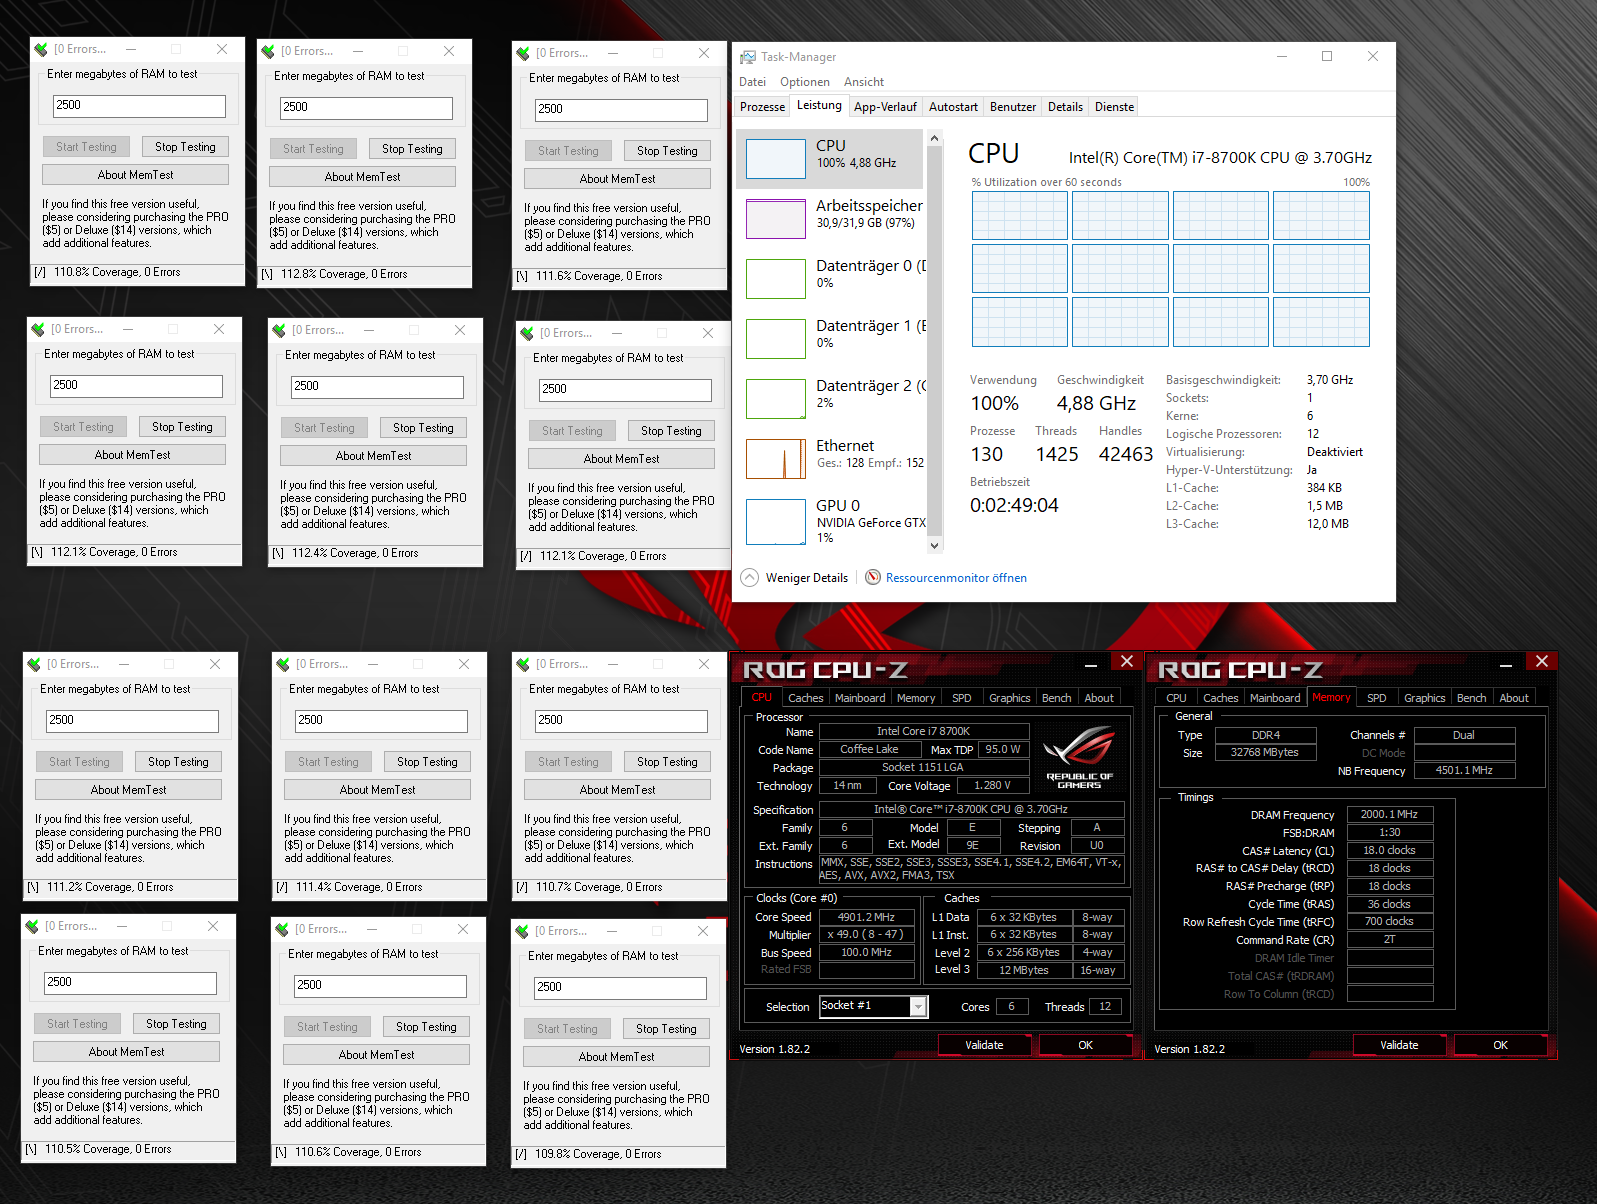Click MemTest icon in the 112.4% Coverage window title

279,330
